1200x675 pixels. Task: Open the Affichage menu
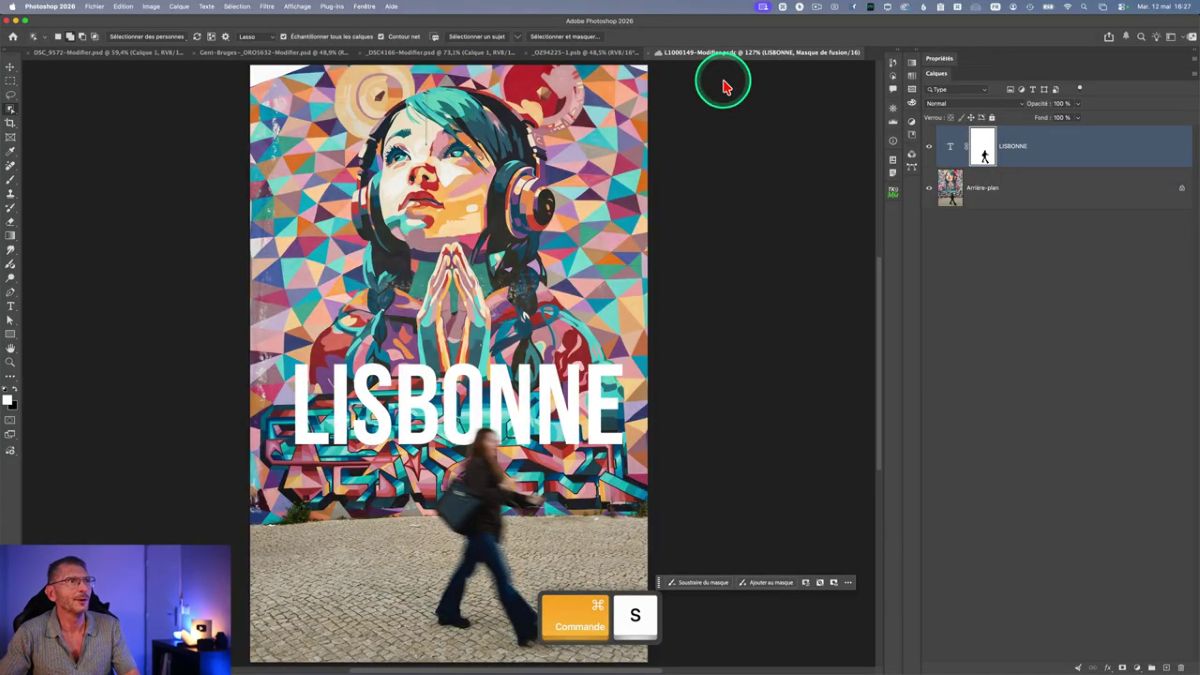pyautogui.click(x=297, y=6)
